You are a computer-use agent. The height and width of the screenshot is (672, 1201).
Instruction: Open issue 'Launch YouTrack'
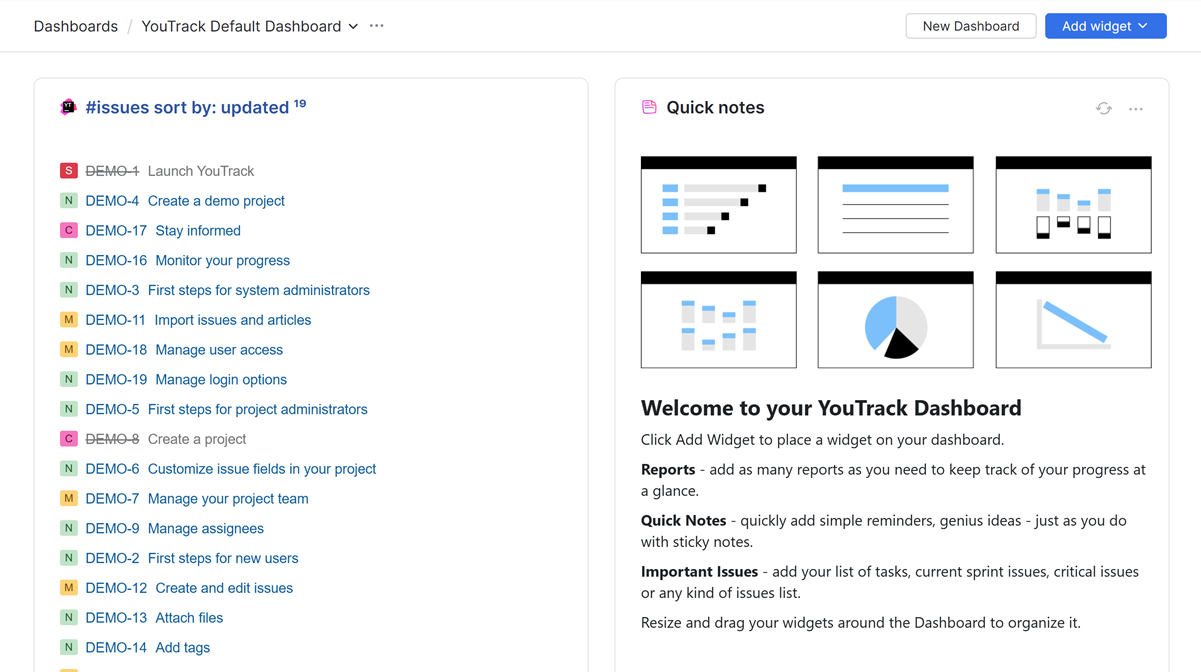pyautogui.click(x=201, y=171)
